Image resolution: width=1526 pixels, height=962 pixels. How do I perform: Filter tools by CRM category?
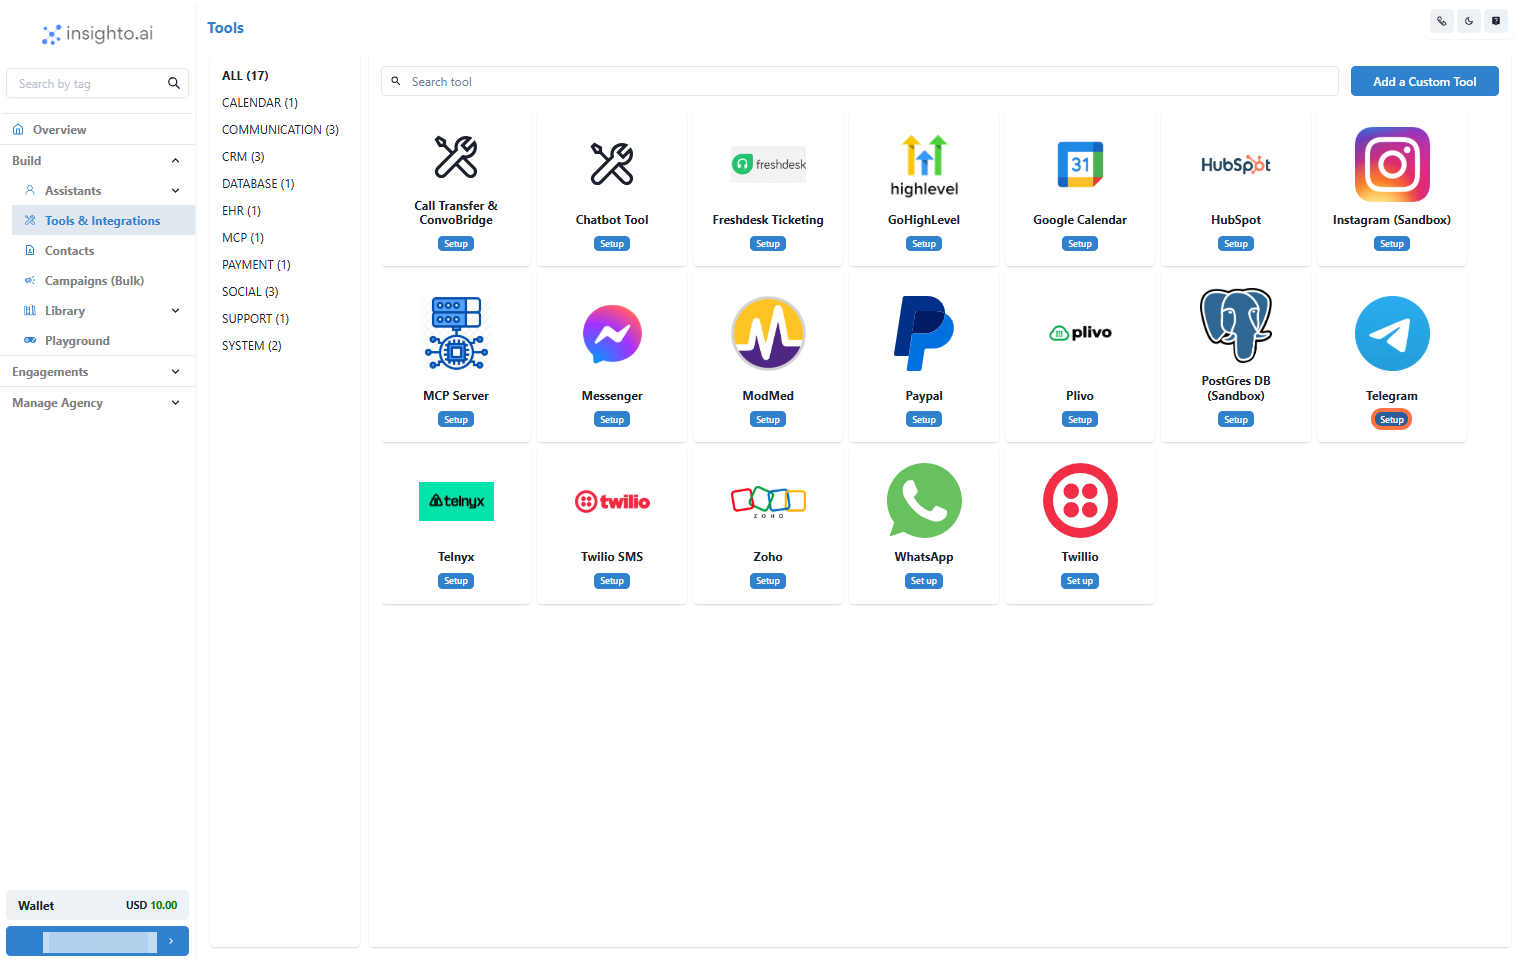point(243,156)
